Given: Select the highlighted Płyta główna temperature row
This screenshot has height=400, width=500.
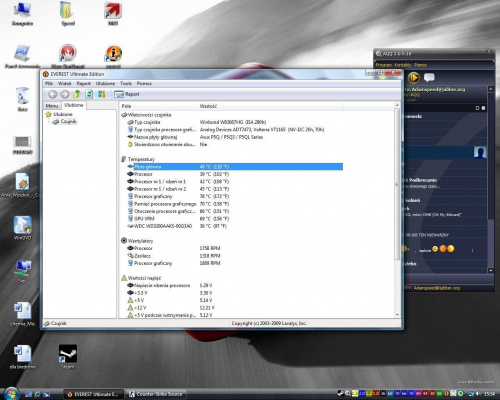Looking at the screenshot, I should click(x=235, y=167).
